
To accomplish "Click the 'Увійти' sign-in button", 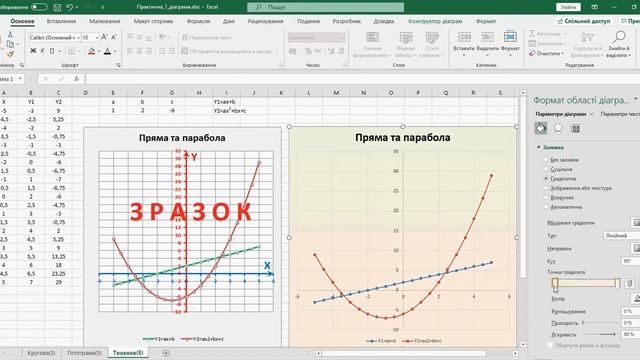I will (568, 7).
